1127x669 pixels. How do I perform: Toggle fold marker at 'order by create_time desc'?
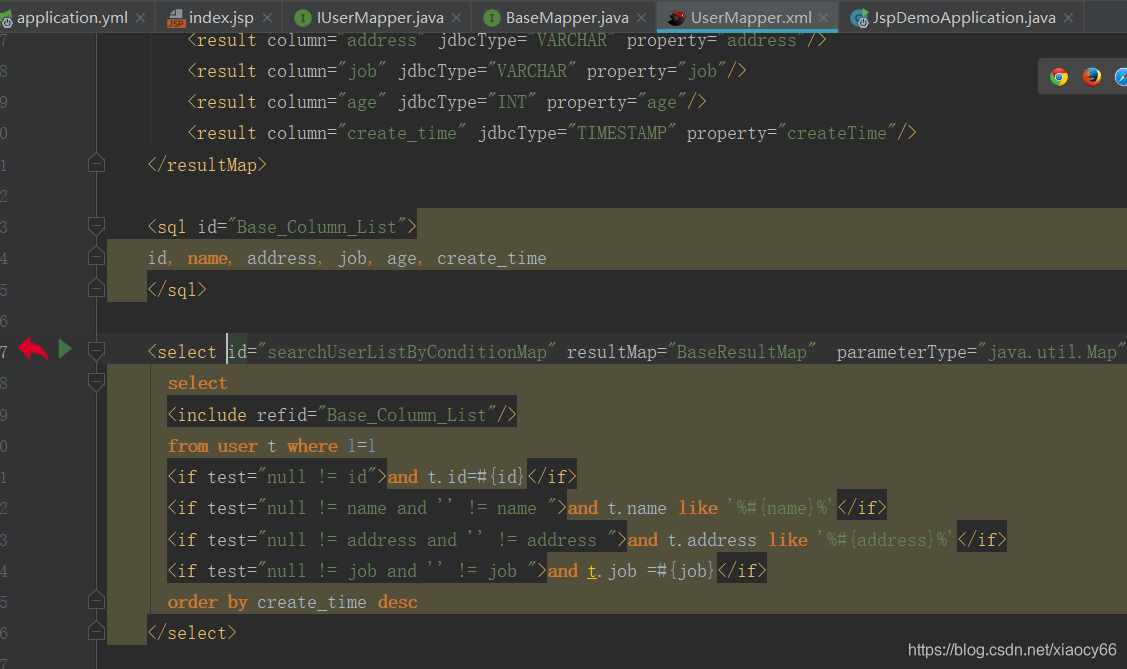click(x=96, y=600)
